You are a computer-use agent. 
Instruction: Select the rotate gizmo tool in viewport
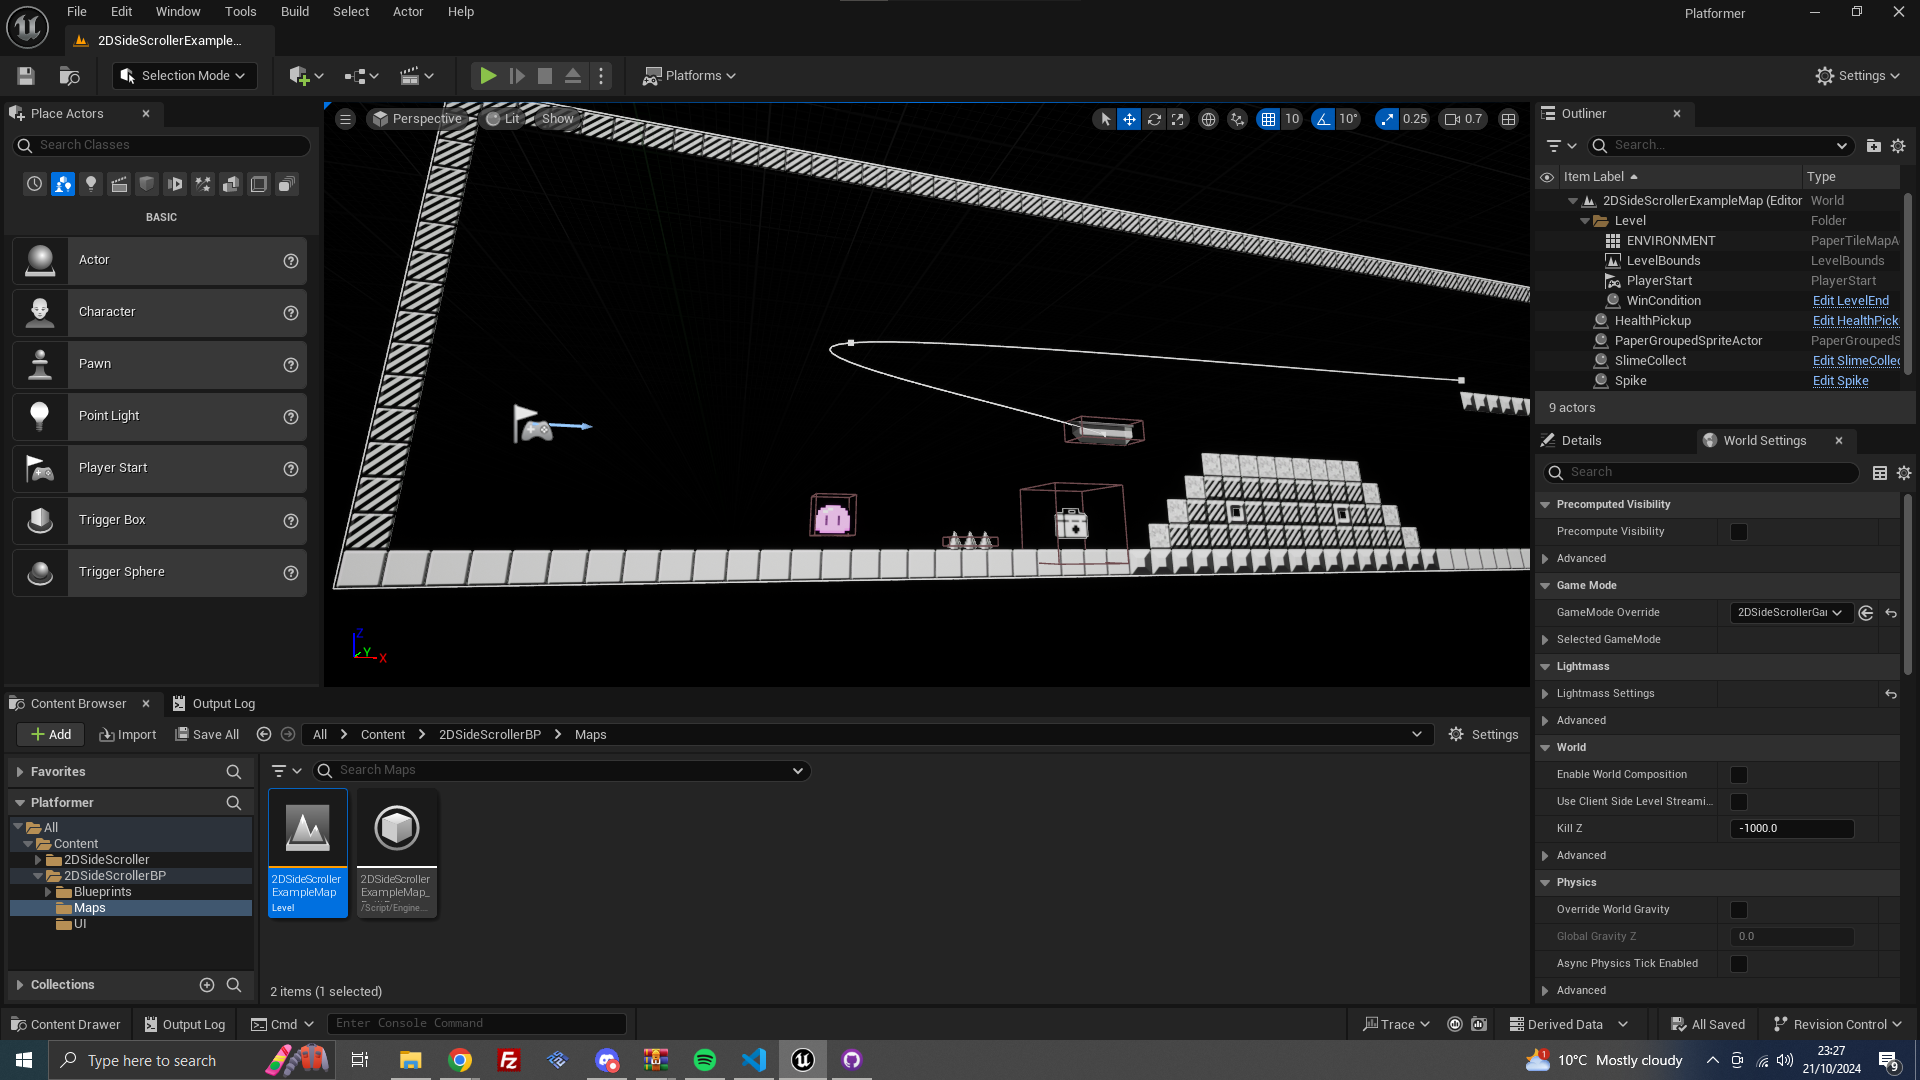point(1154,119)
